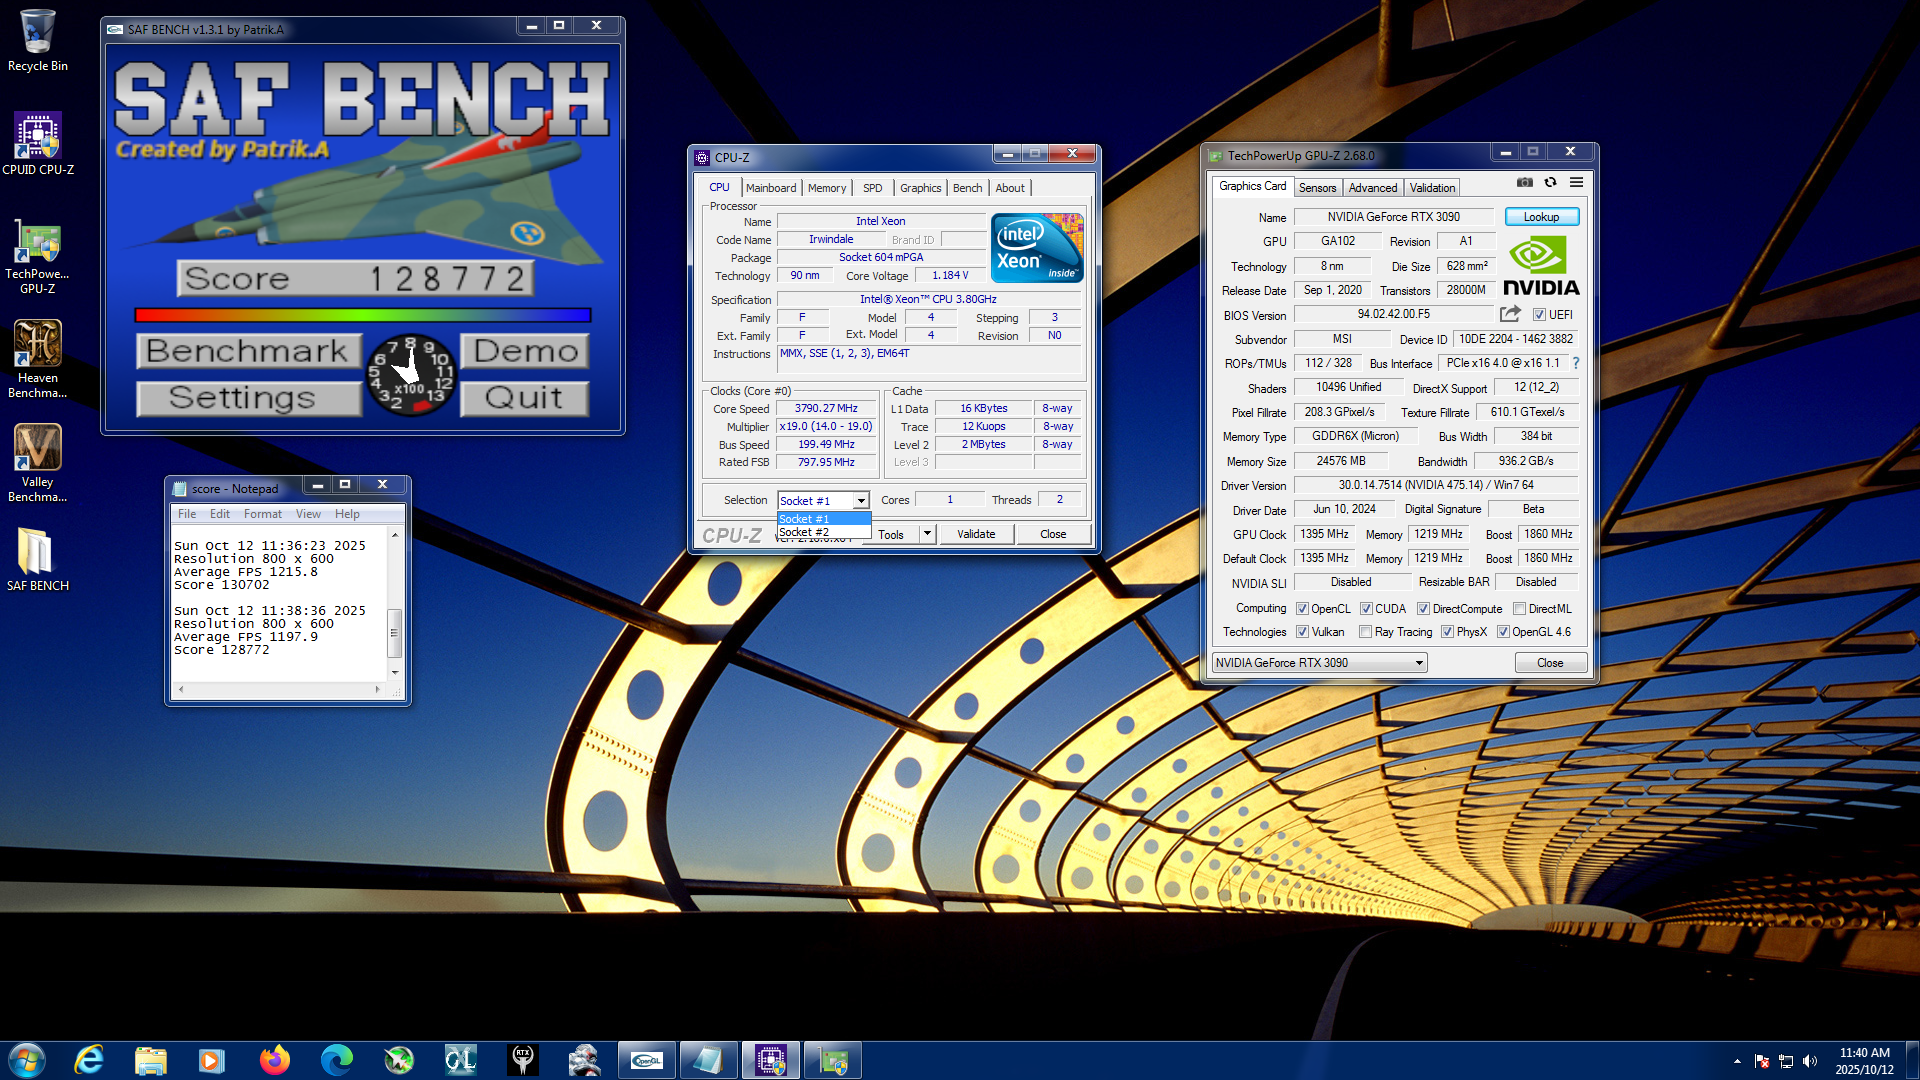Viewport: 1920px width, 1080px height.
Task: Open the GPU-Z hamburger menu
Action: (1576, 182)
